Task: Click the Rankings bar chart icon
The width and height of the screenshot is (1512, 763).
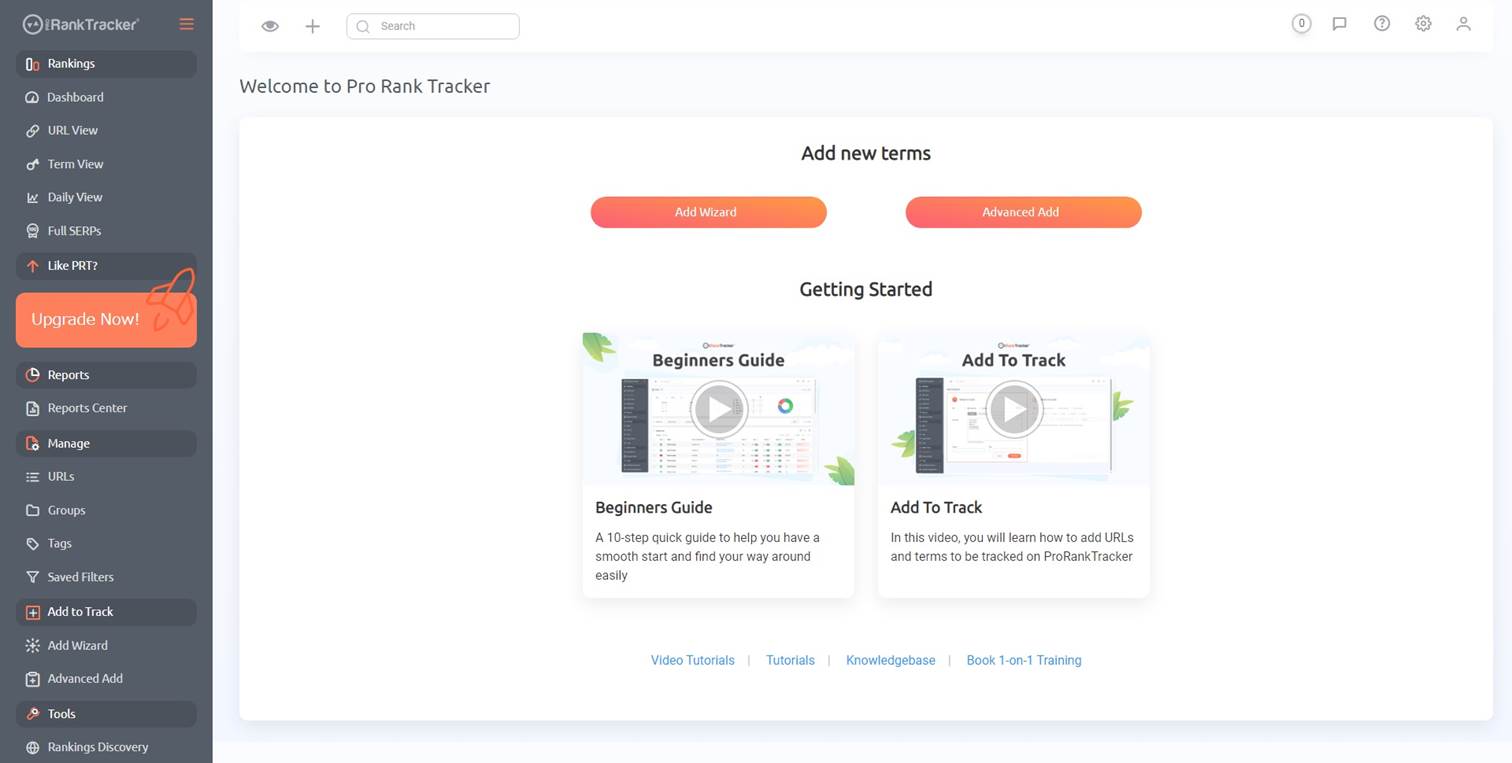Action: coord(33,64)
